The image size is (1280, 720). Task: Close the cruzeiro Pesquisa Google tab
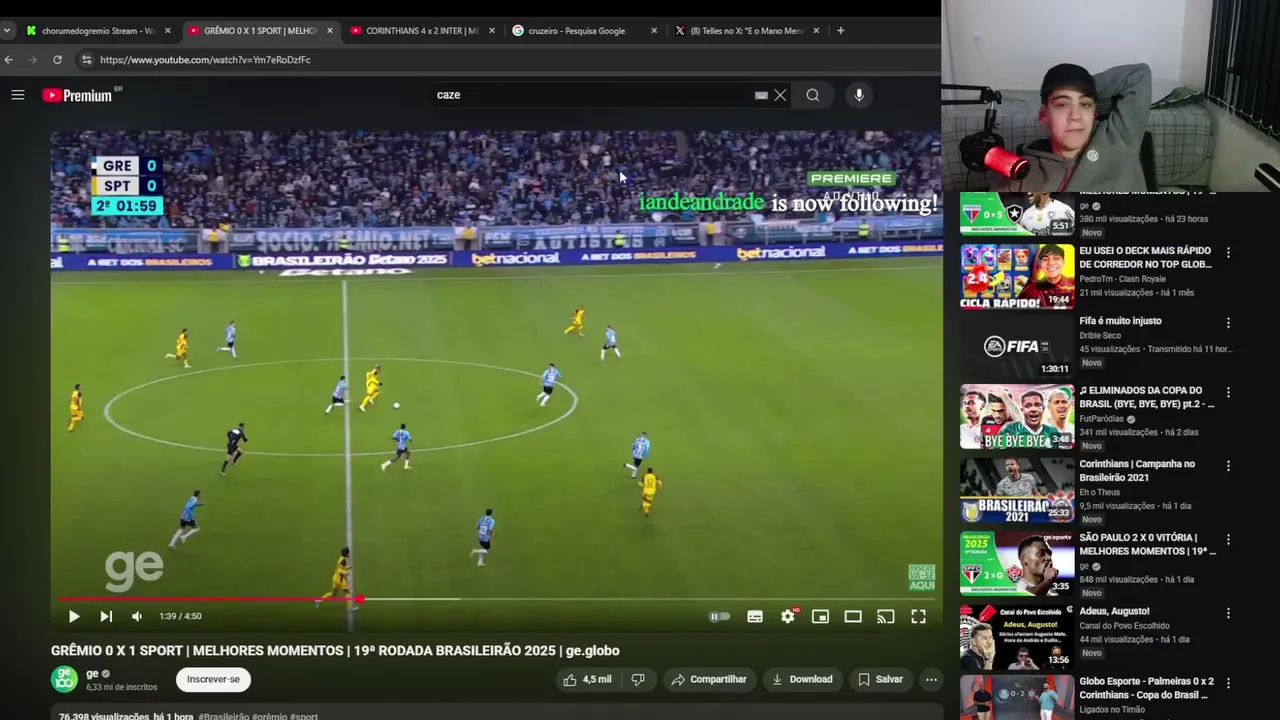pyautogui.click(x=654, y=31)
